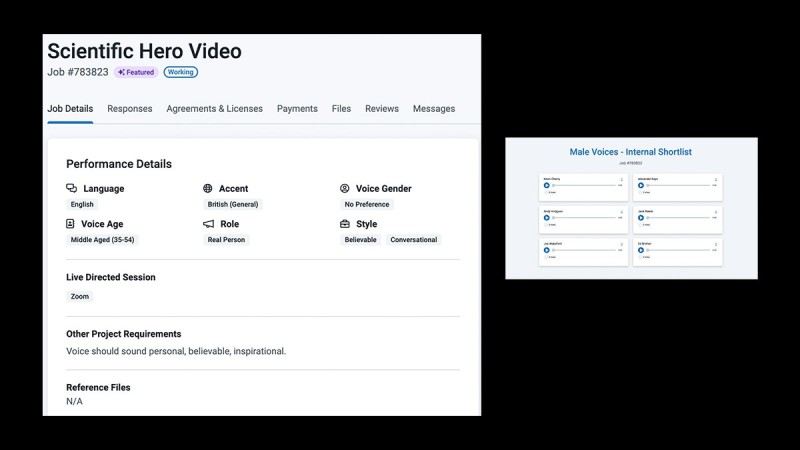
Task: Click the Role megaphone icon
Action: click(208, 223)
